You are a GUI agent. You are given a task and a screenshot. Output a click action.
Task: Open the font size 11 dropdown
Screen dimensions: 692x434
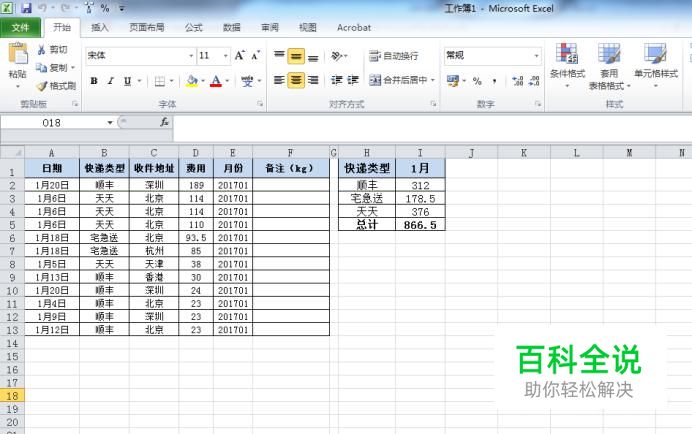click(226, 56)
